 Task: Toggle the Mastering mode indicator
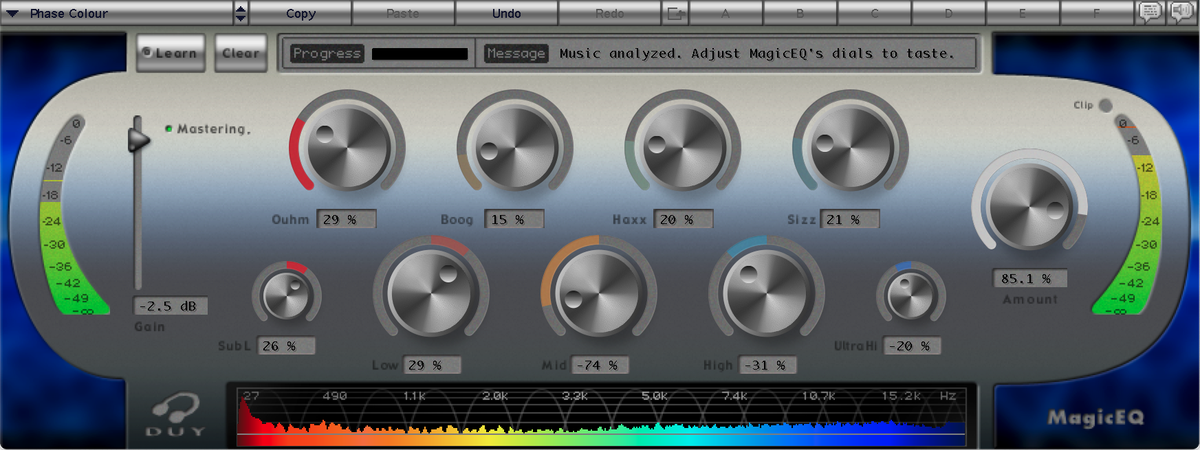click(169, 128)
